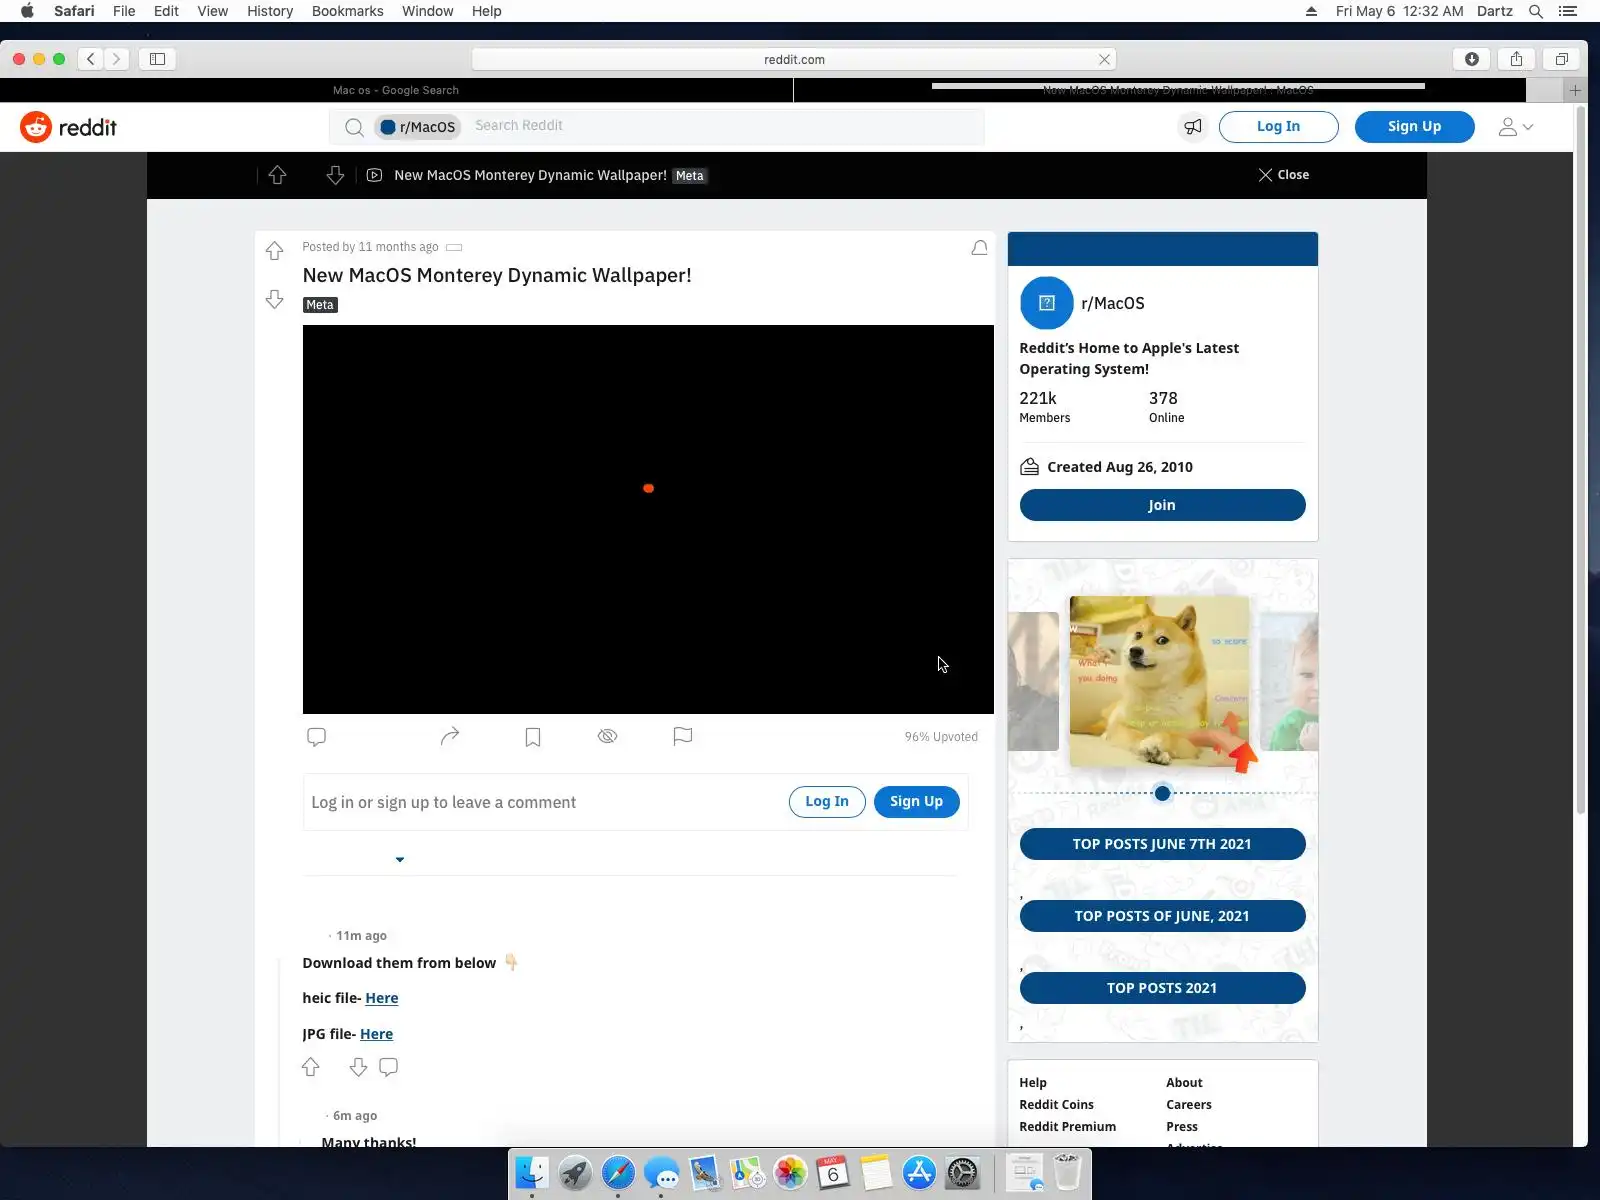Open the Dartz user menu
Screen dimensions: 1600x1200
point(1495,11)
